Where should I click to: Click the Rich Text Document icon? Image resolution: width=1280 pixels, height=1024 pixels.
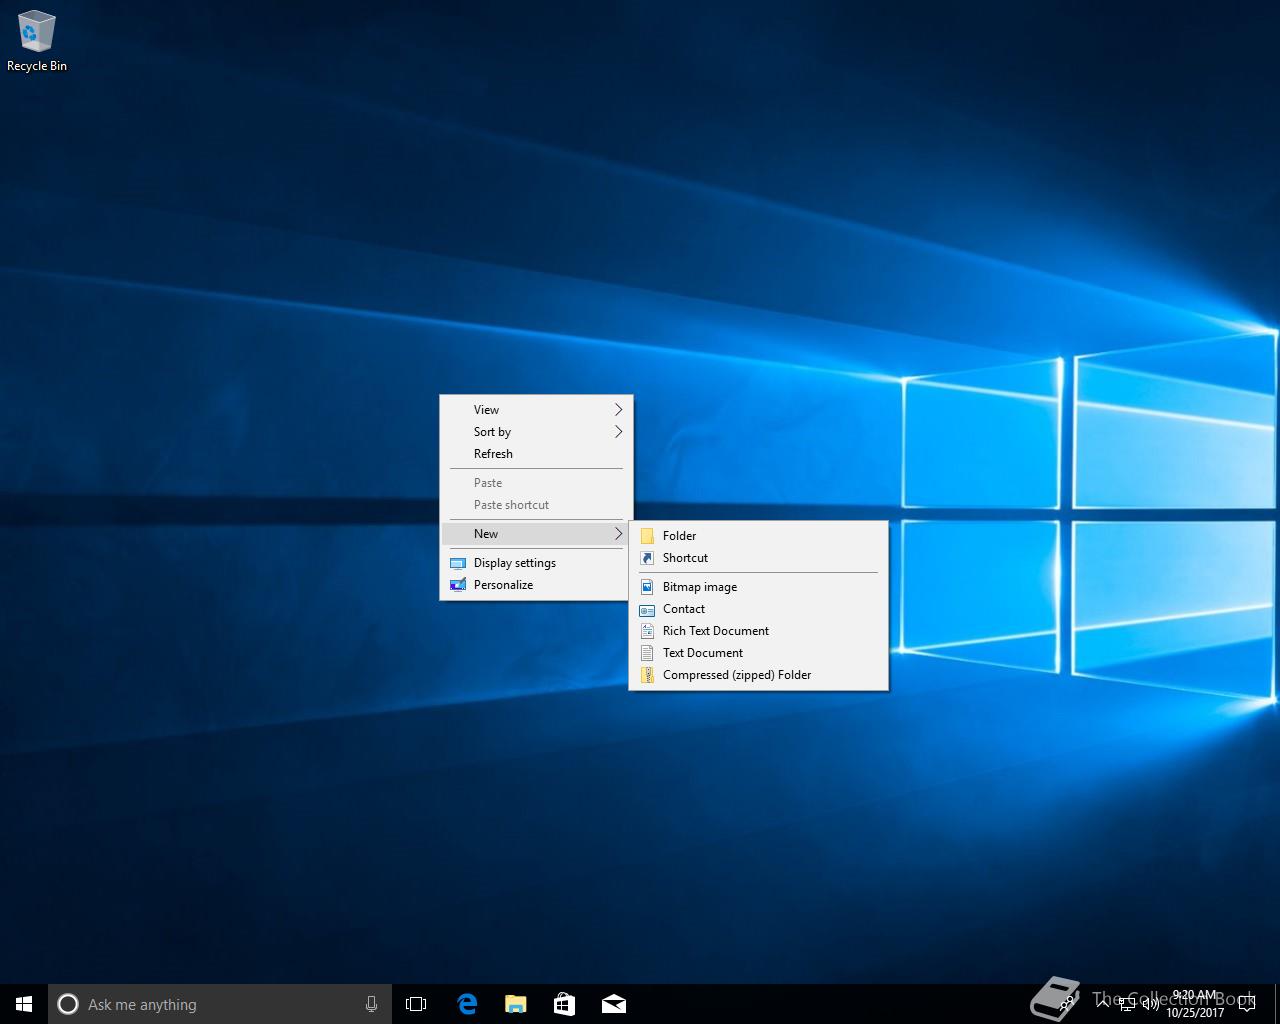point(647,631)
